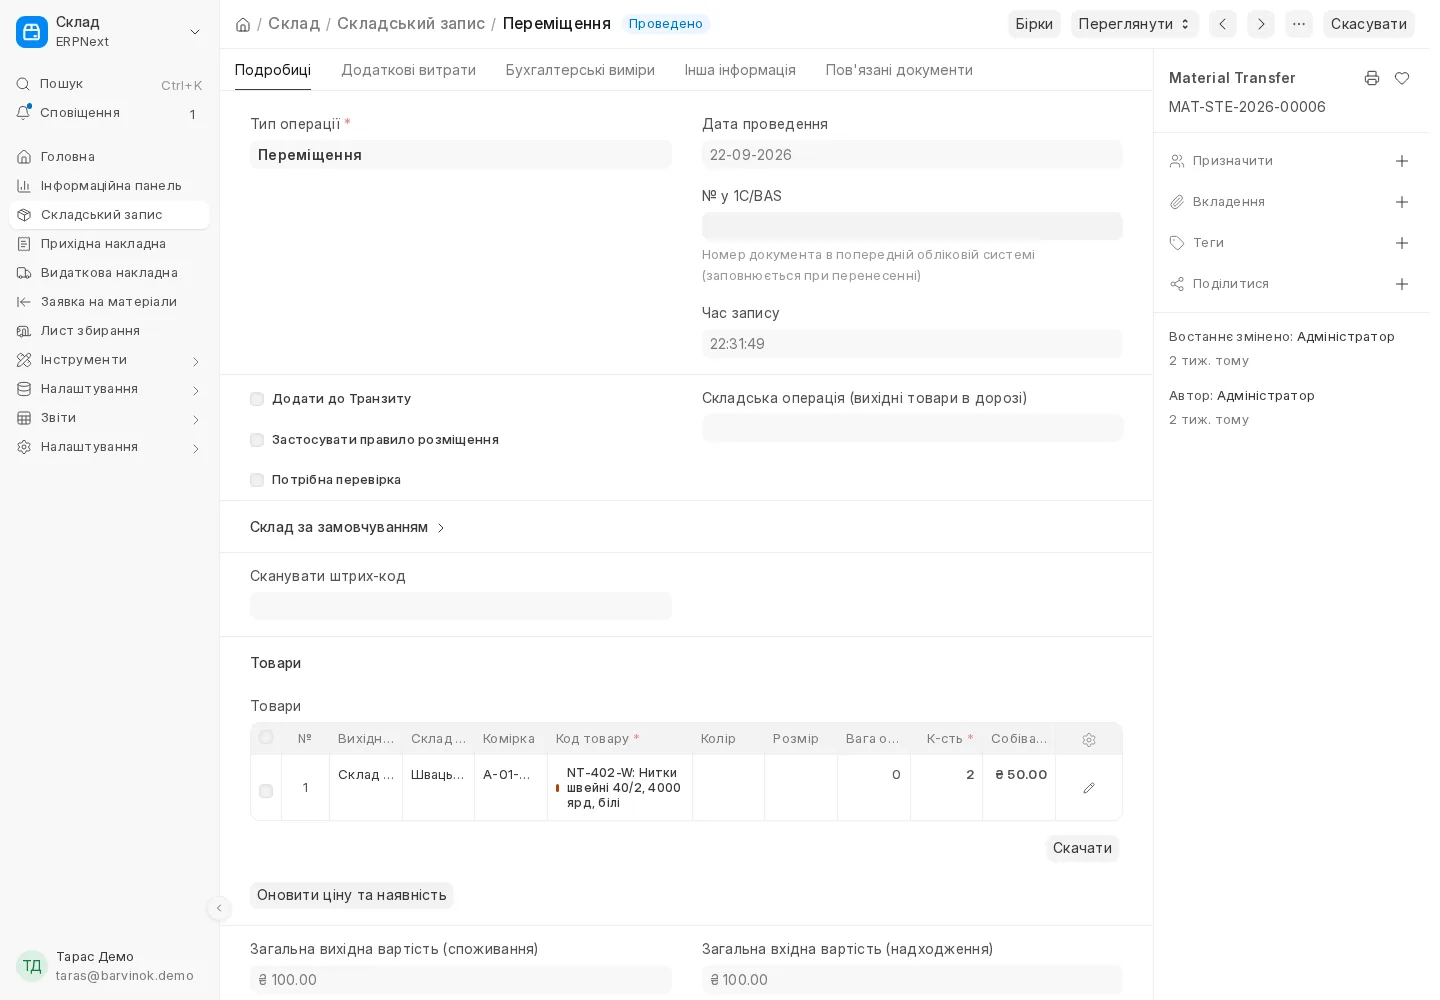Add tag with Теги plus icon
The width and height of the screenshot is (1440, 1000).
1402,243
